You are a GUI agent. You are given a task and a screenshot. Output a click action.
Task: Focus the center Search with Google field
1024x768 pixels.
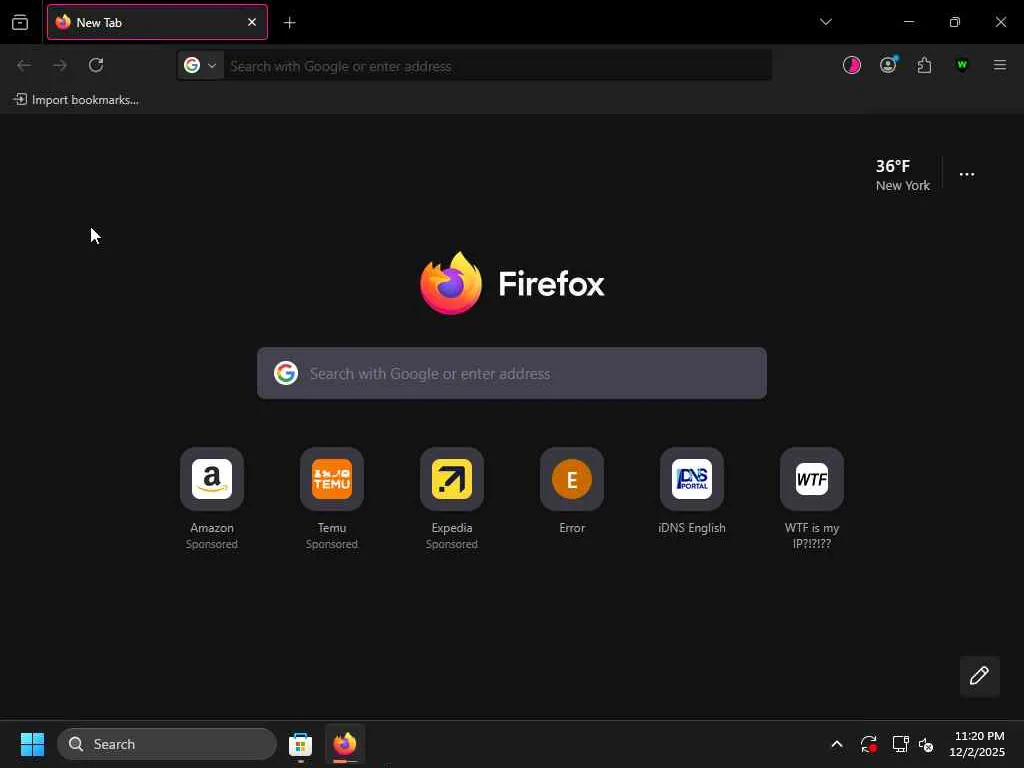click(511, 374)
